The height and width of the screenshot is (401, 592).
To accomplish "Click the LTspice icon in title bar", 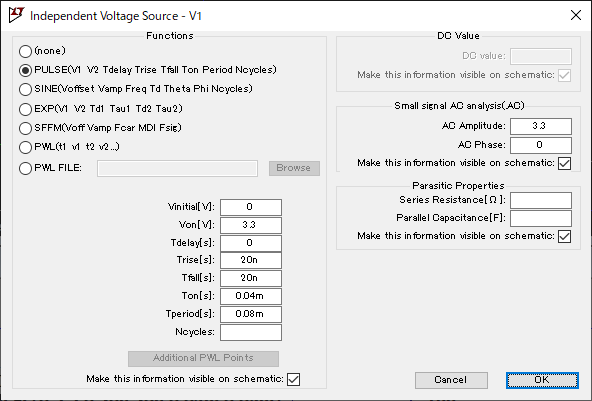I will pyautogui.click(x=16, y=15).
